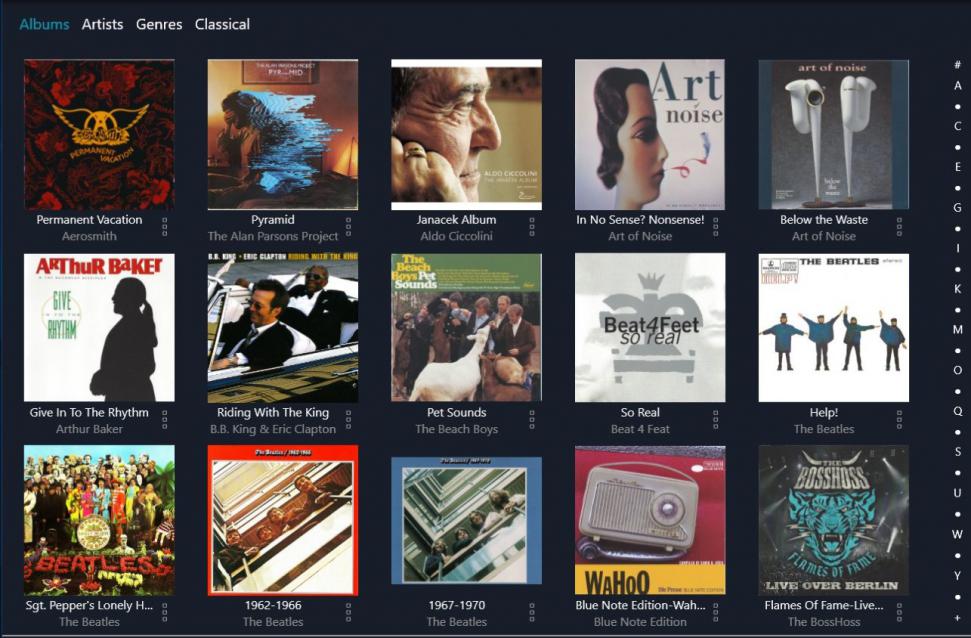Open the options dots for 1962-1966 album
The width and height of the screenshot is (971, 638).
pyautogui.click(x=348, y=612)
